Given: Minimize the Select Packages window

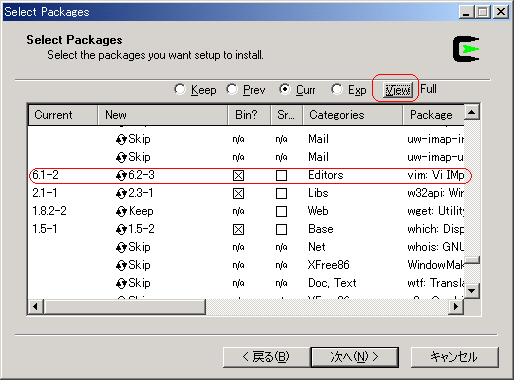Looking at the screenshot, I should 466,12.
